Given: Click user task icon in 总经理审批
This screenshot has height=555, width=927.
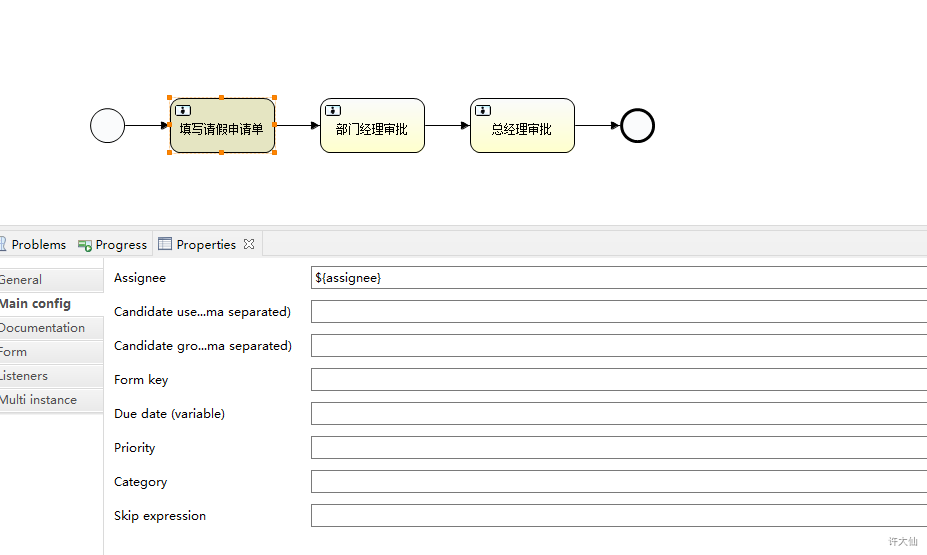Looking at the screenshot, I should 483,110.
